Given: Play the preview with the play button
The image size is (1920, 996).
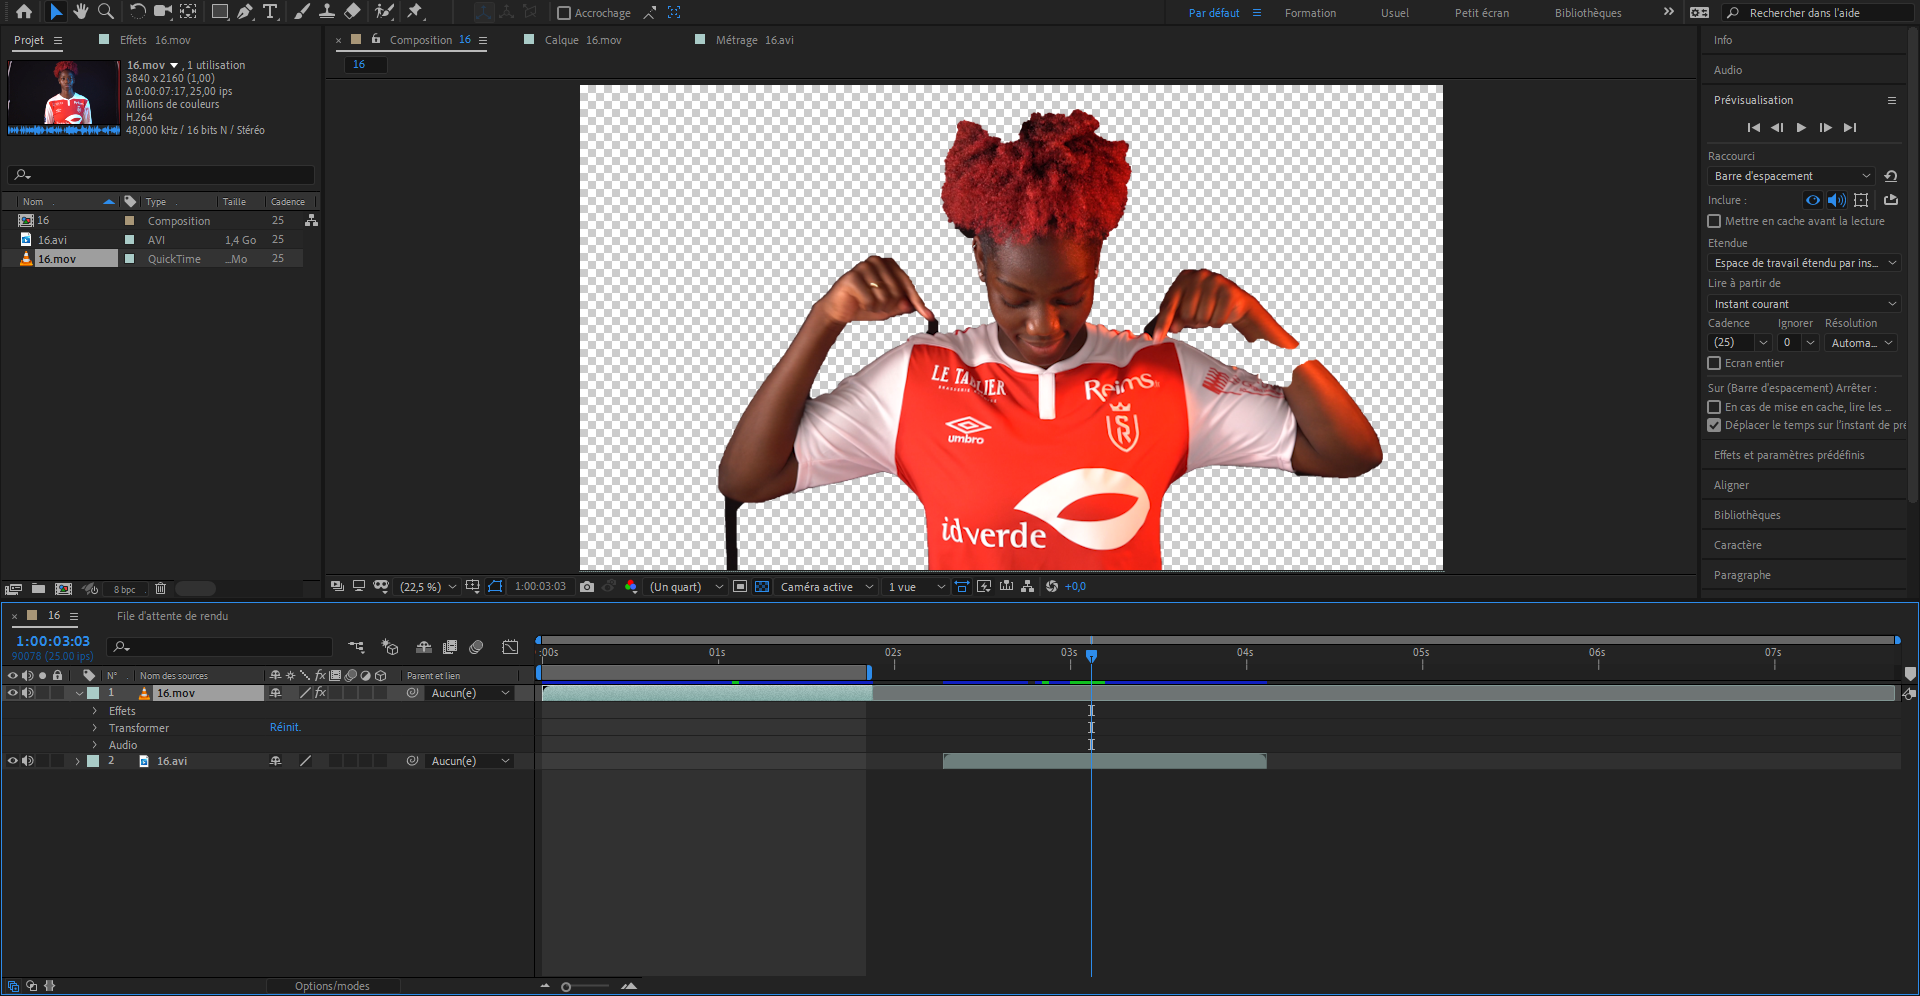Looking at the screenshot, I should coord(1801,128).
